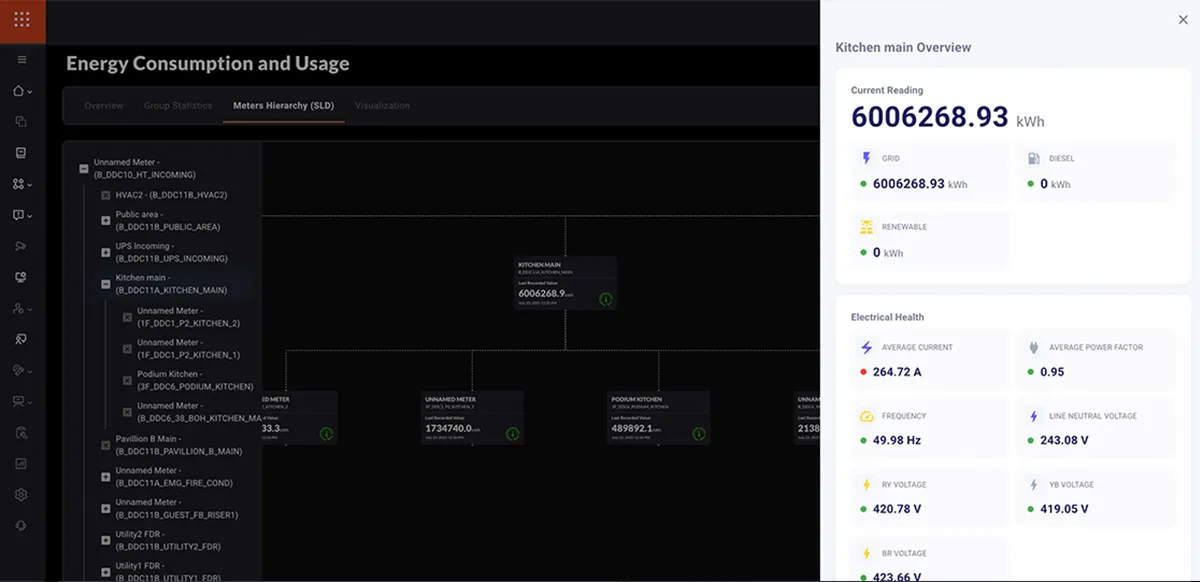
Task: Toggle the Pavillion B Main tree checkbox
Action: [106, 445]
